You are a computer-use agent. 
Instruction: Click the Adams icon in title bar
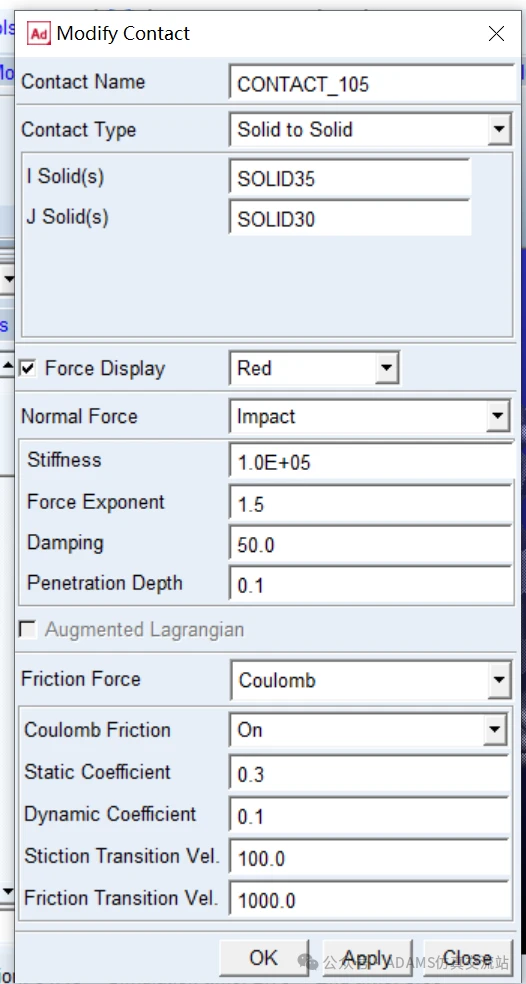pyautogui.click(x=38, y=33)
